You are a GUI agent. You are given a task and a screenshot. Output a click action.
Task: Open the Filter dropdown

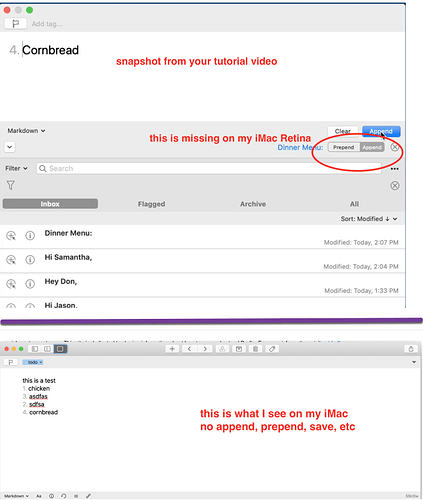16,168
